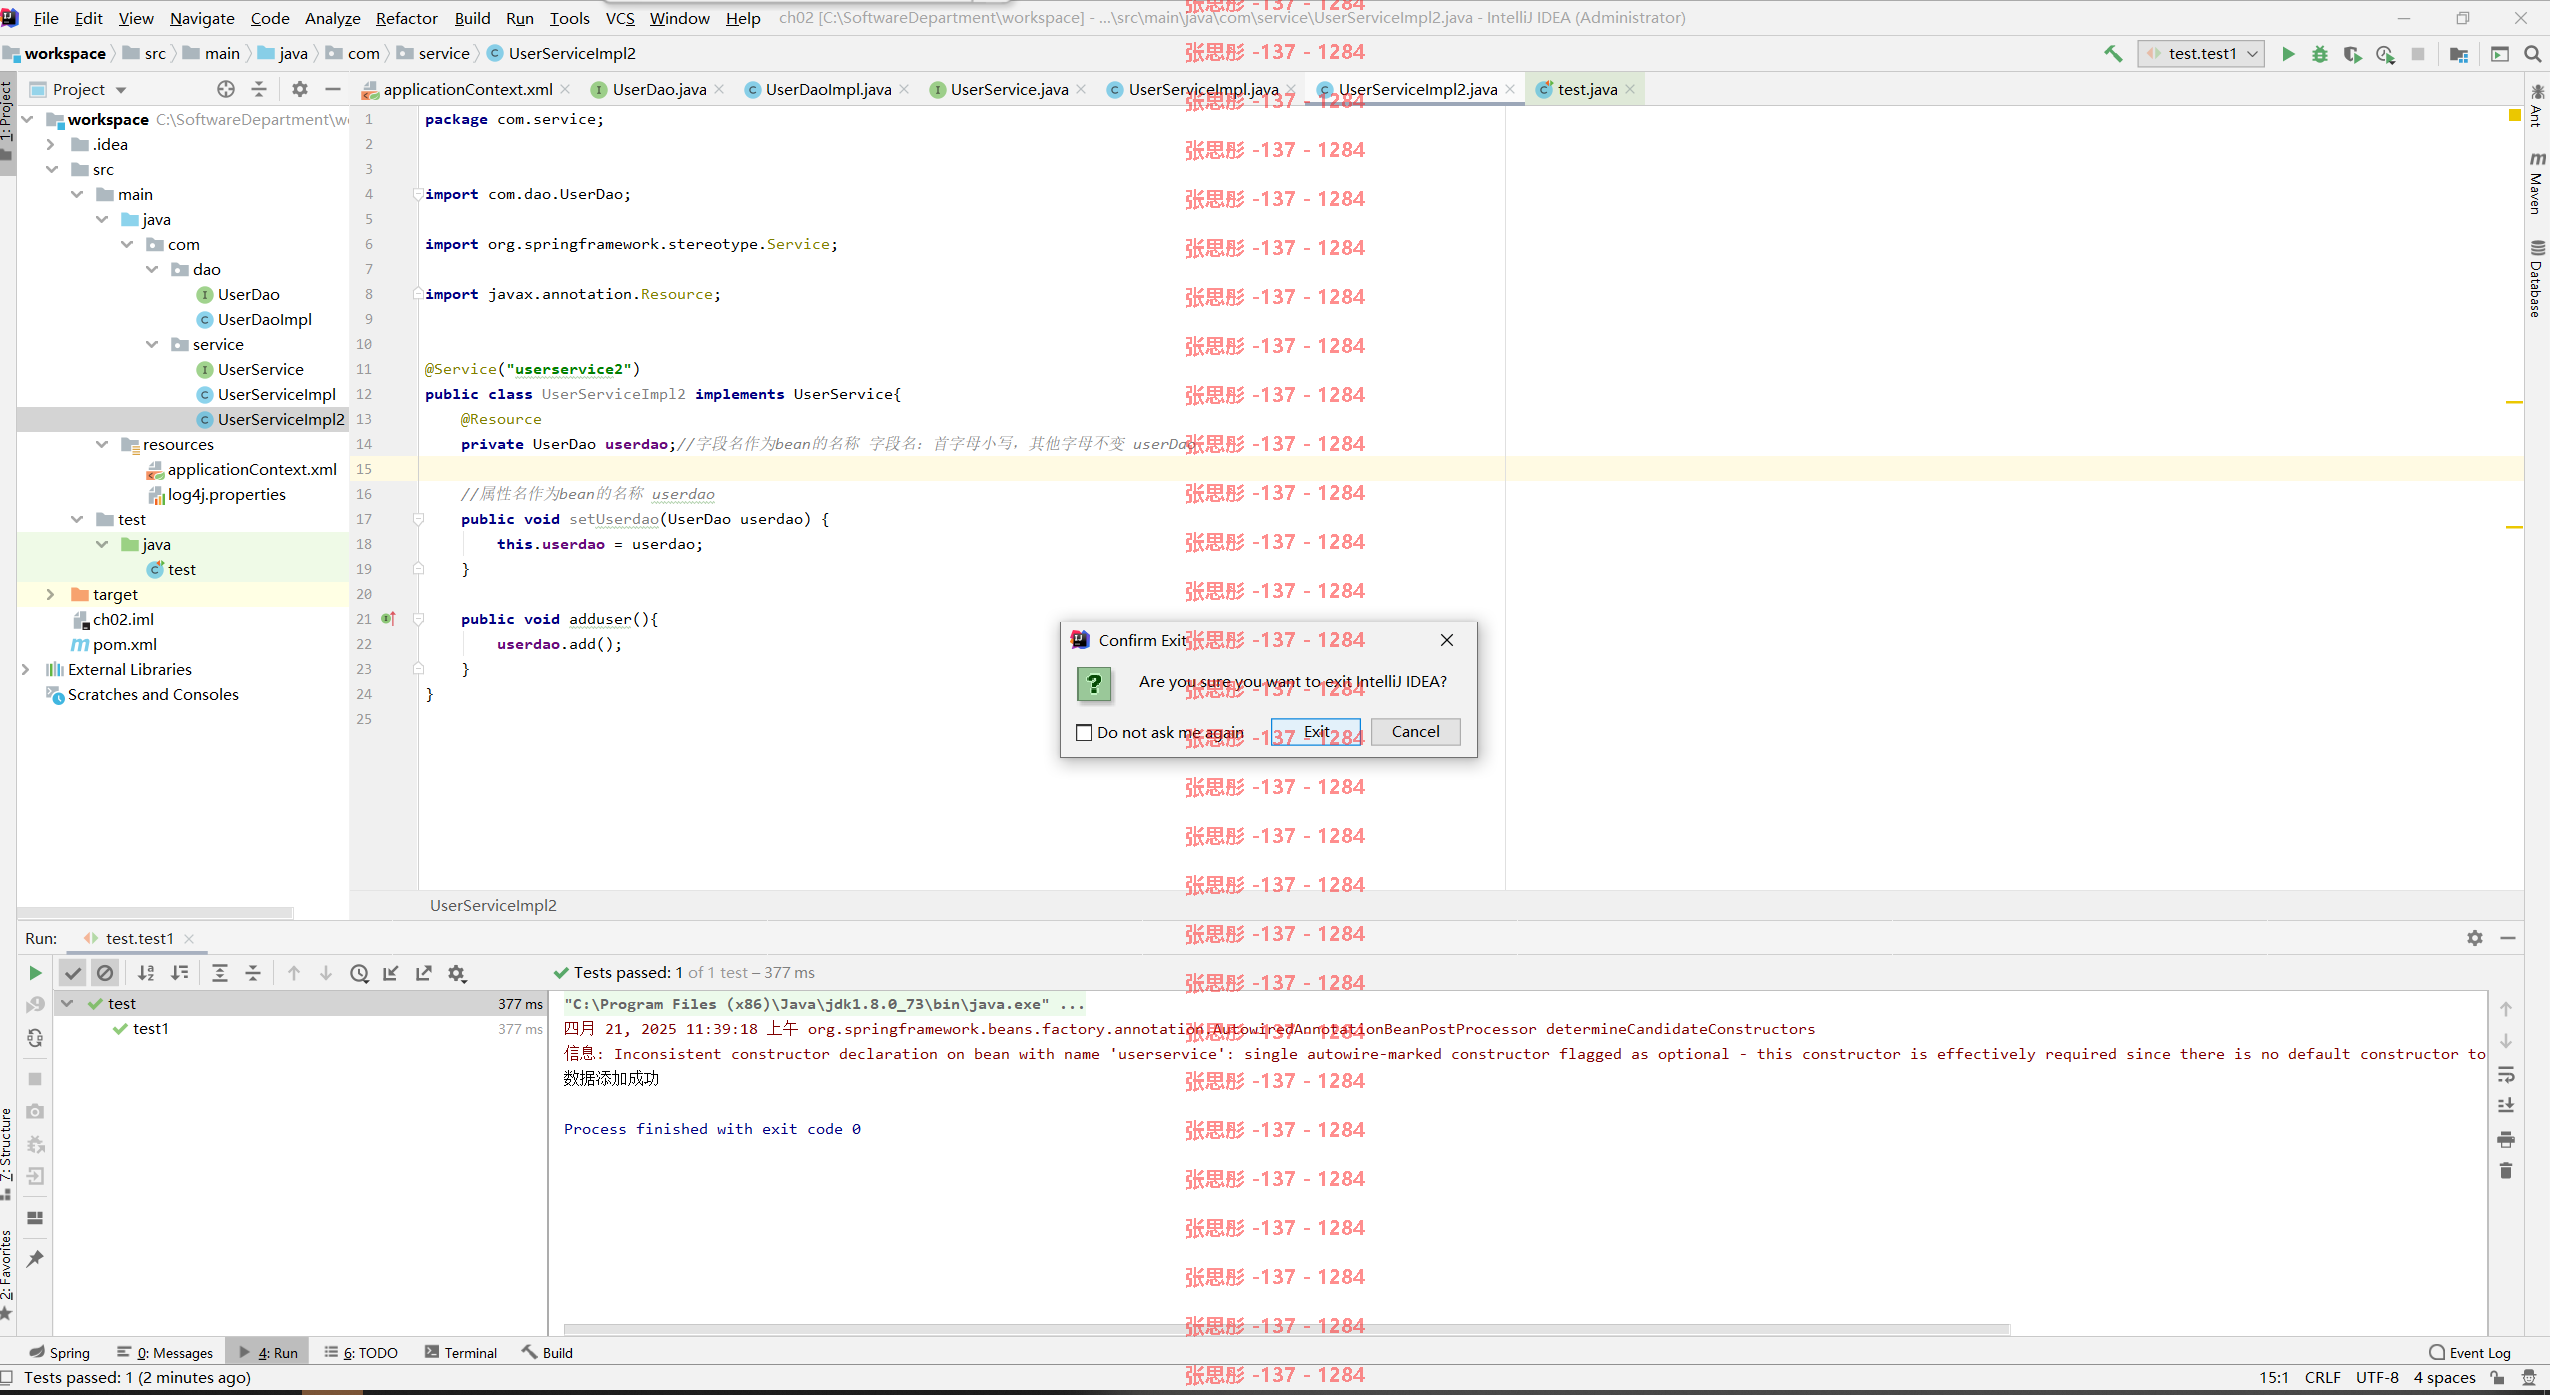Toggle show passed tests checkmark
Screen dimensions: 2550x1395
(73, 973)
